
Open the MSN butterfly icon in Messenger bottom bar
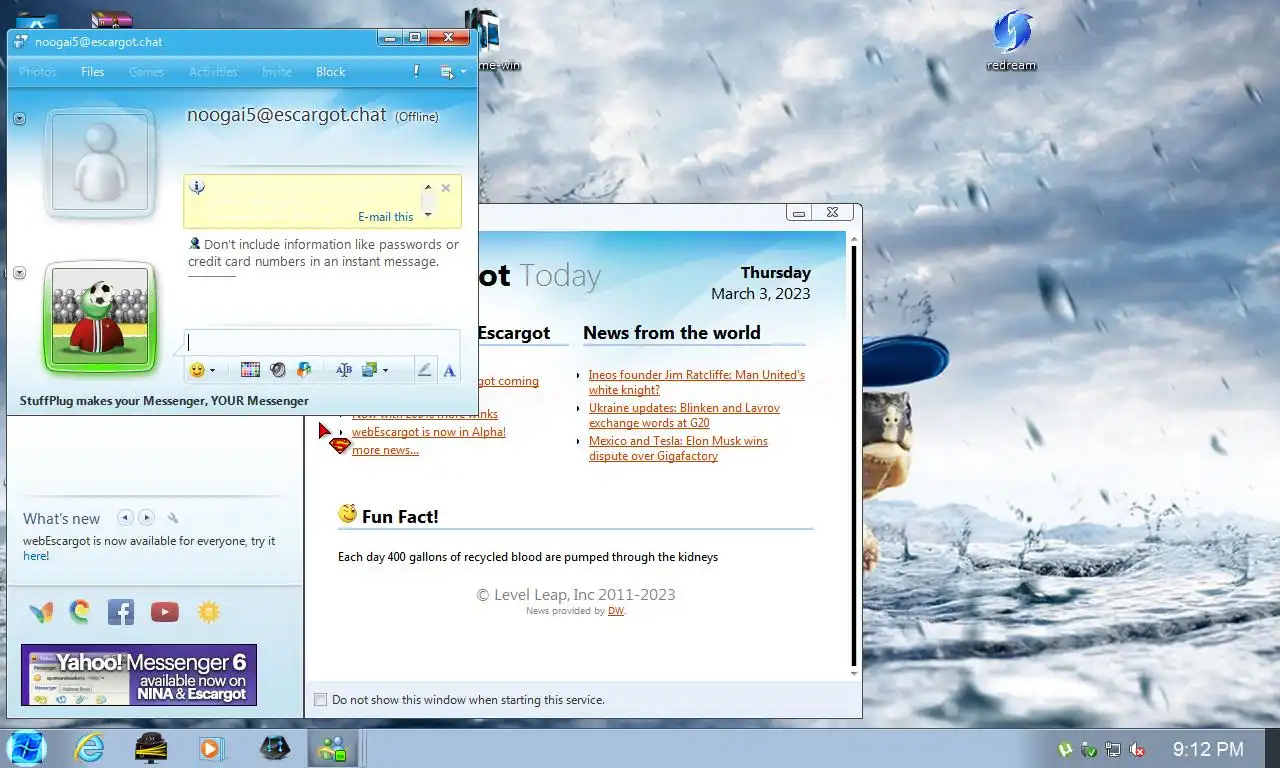tap(41, 612)
